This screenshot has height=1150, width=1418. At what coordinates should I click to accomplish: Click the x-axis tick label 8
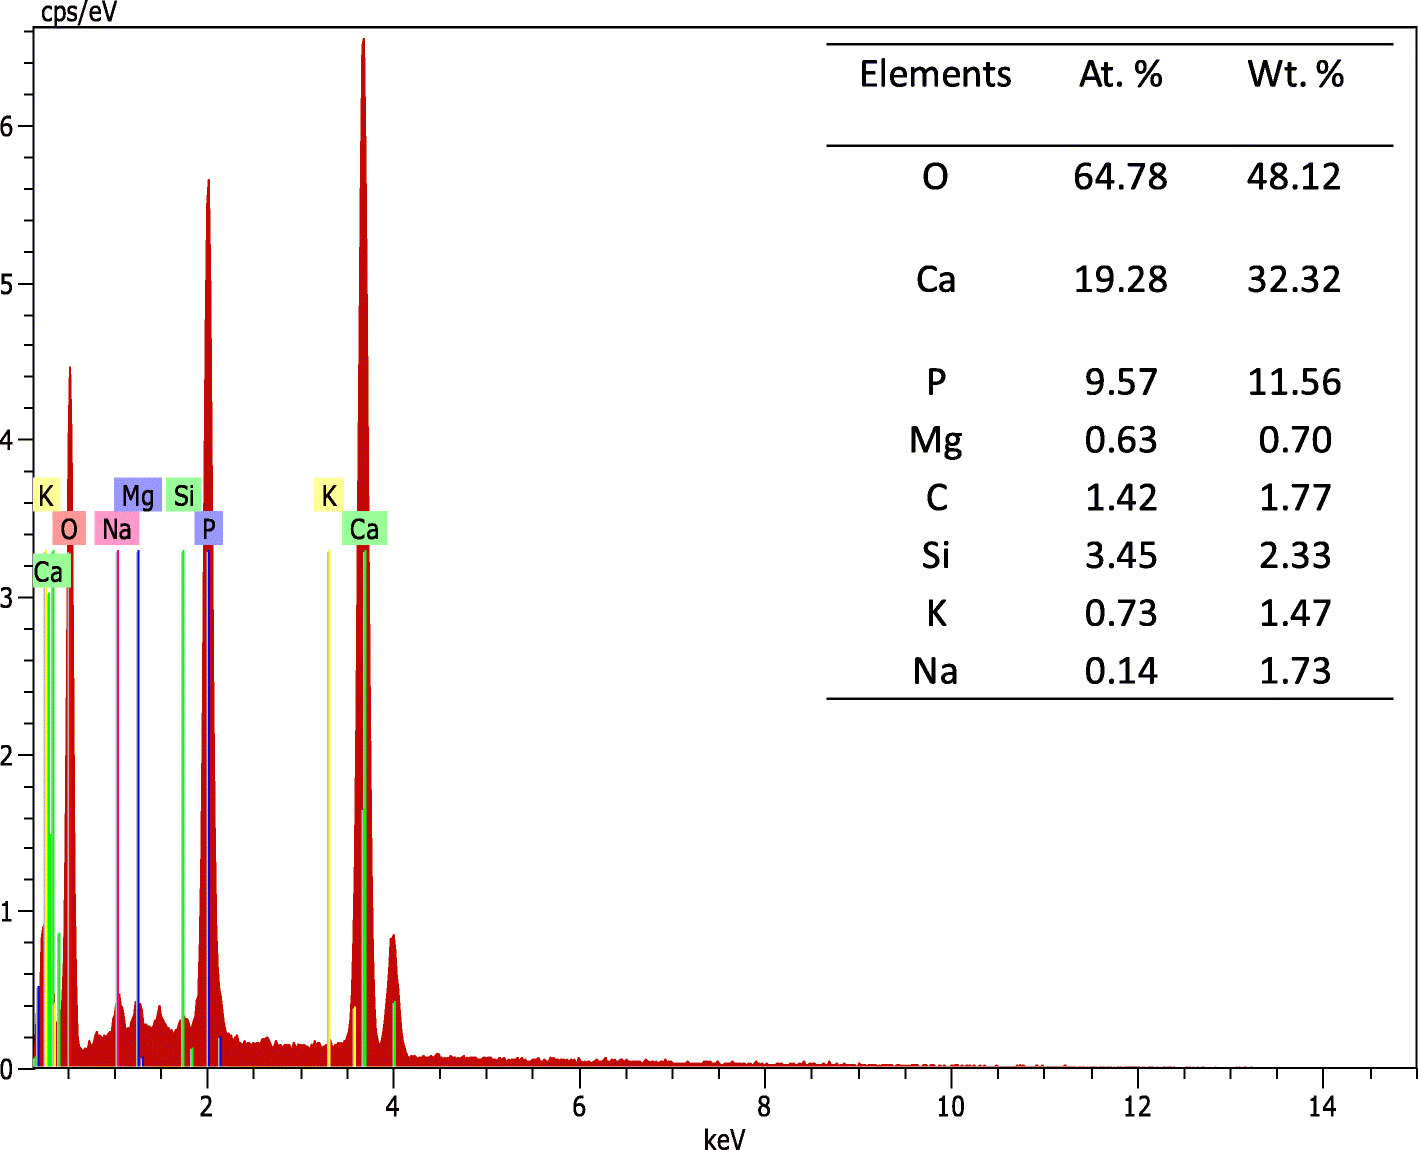click(x=765, y=1105)
